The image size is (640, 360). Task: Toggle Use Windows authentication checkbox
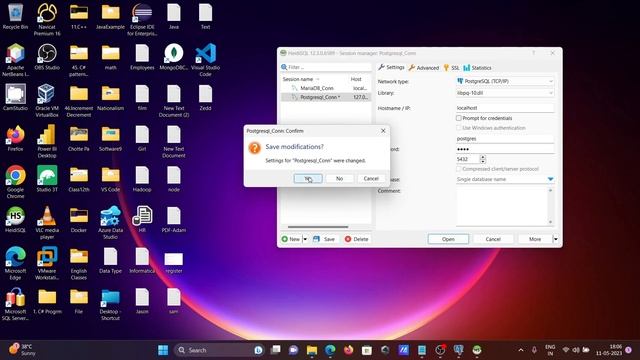click(459, 128)
